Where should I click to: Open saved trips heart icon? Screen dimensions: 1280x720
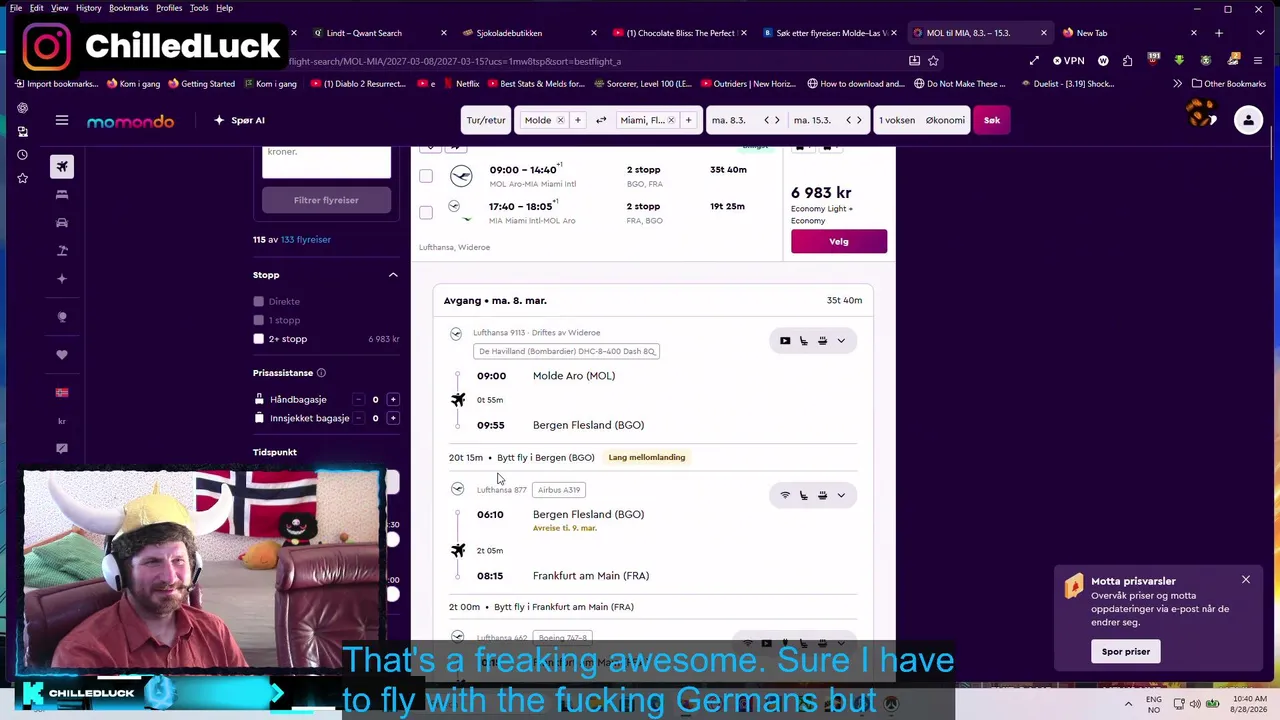point(62,355)
